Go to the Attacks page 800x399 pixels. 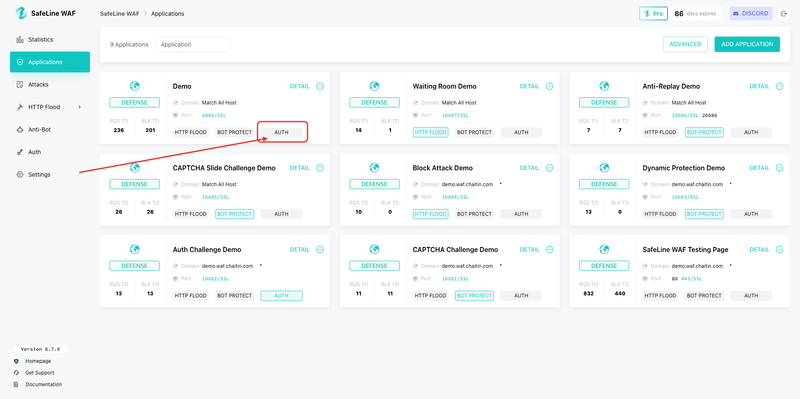pyautogui.click(x=49, y=85)
